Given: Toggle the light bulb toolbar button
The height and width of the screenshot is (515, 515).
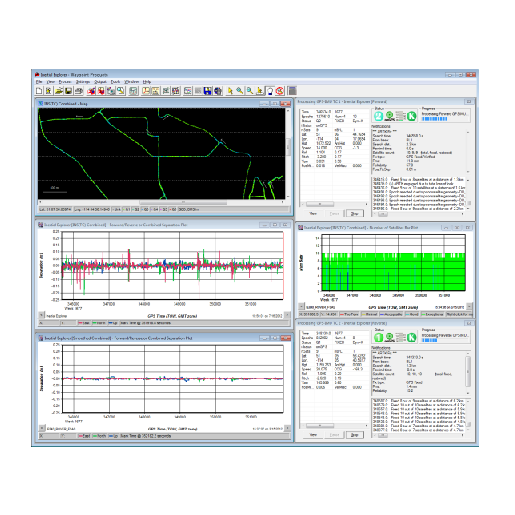Looking at the screenshot, I should click(270, 91).
